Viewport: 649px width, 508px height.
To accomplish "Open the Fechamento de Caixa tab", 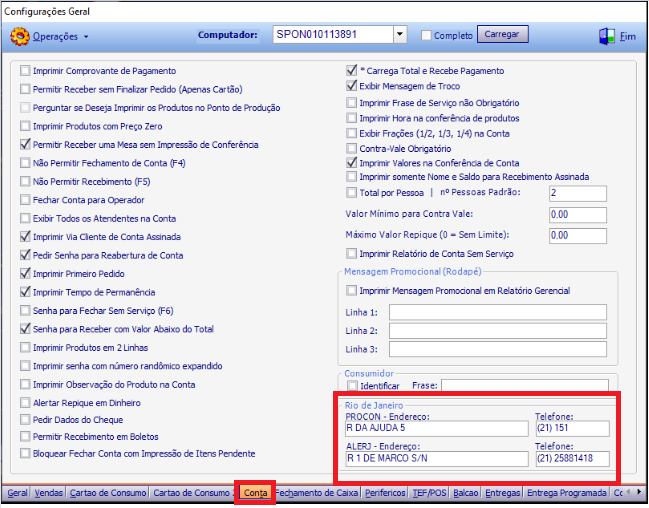I will (x=317, y=493).
